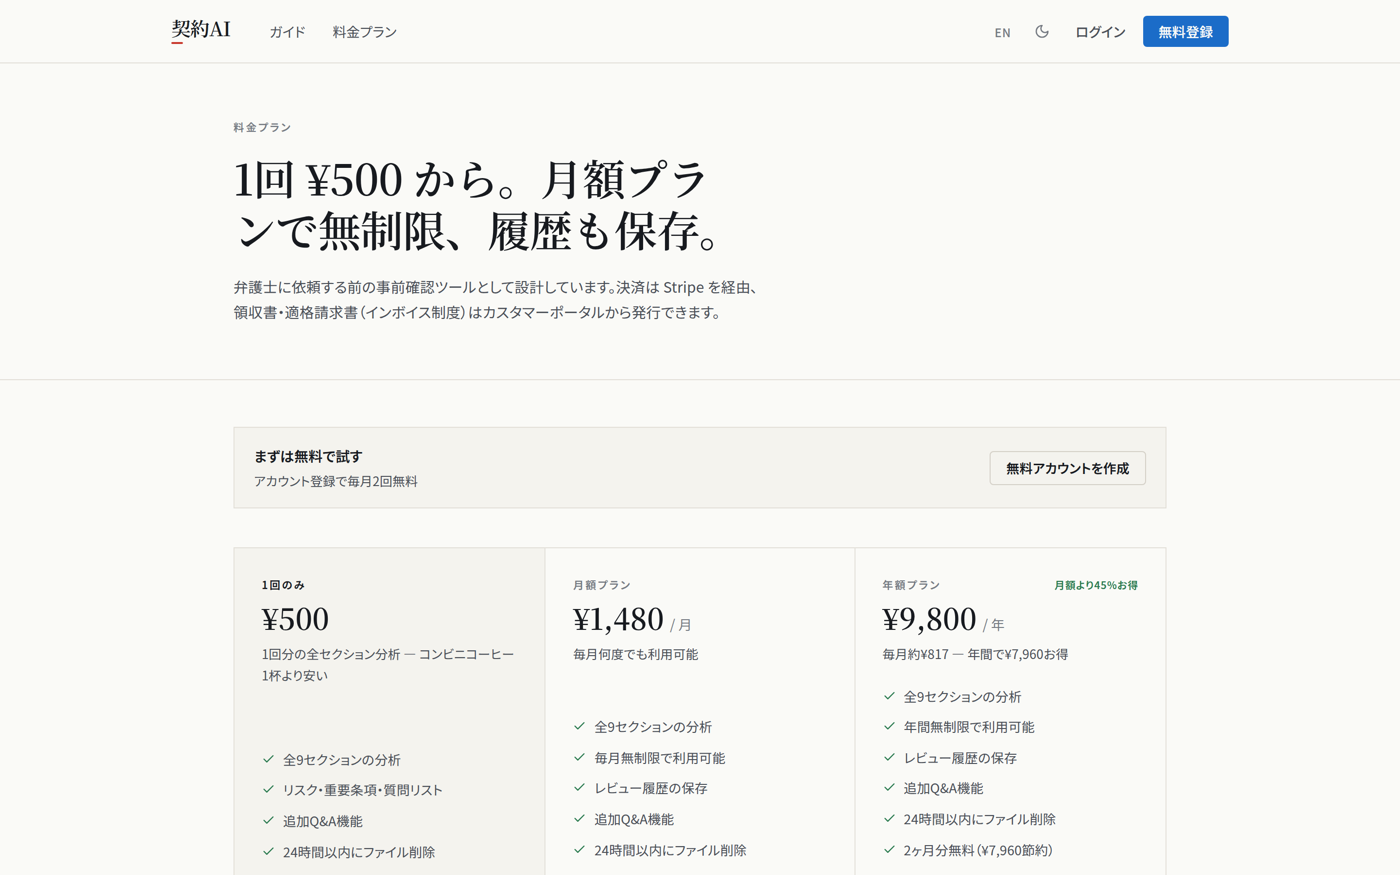Image resolution: width=1400 pixels, height=875 pixels.
Task: Click the ¥9,800 price
Action: coord(929,619)
